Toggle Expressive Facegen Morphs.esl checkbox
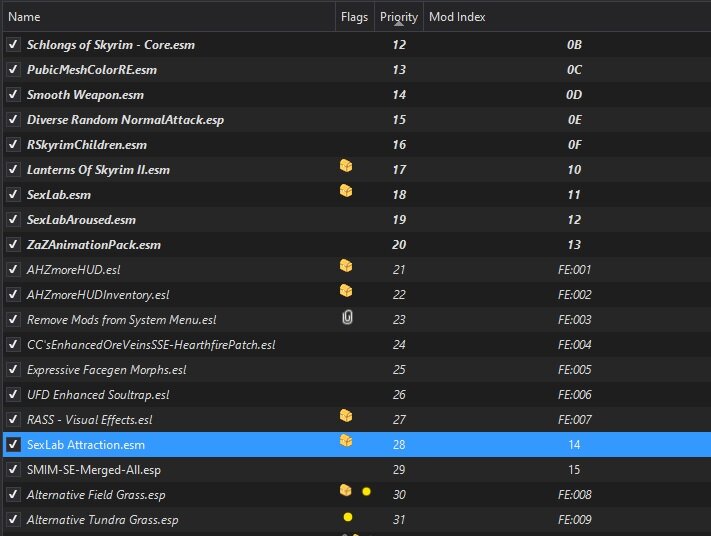Screen dimensions: 711x536 point(13,370)
